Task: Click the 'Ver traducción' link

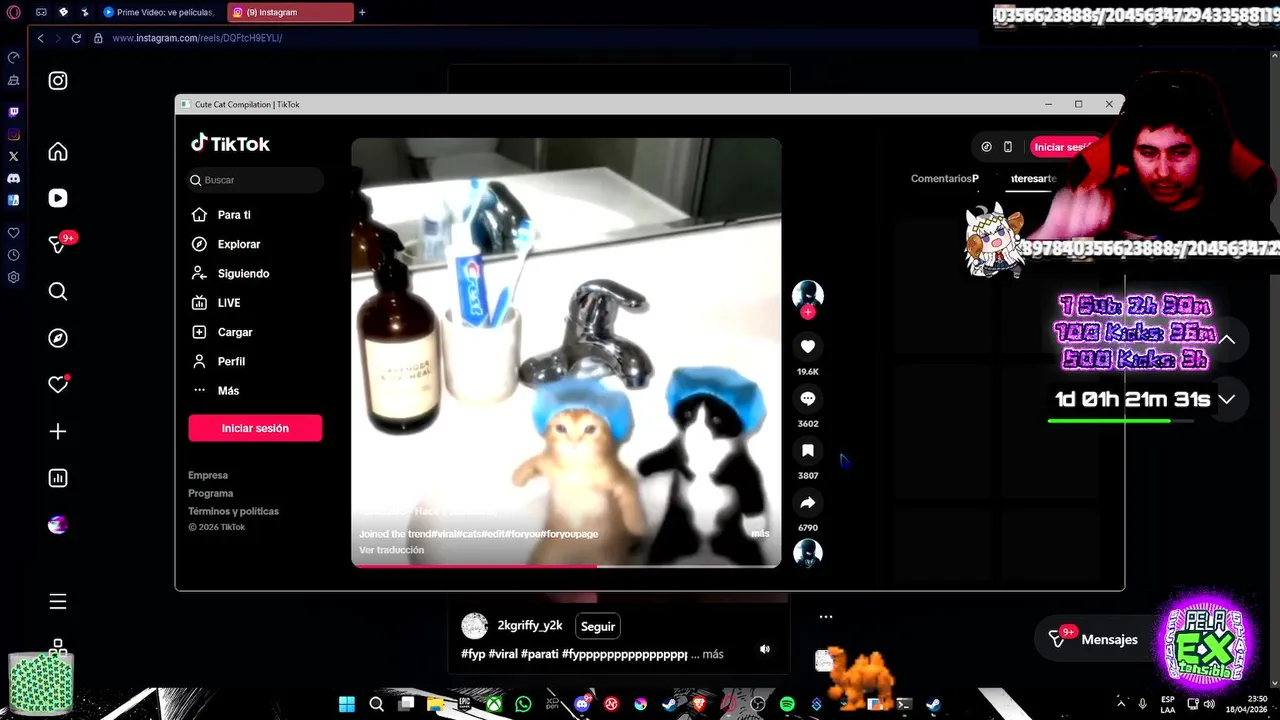Action: tap(392, 550)
